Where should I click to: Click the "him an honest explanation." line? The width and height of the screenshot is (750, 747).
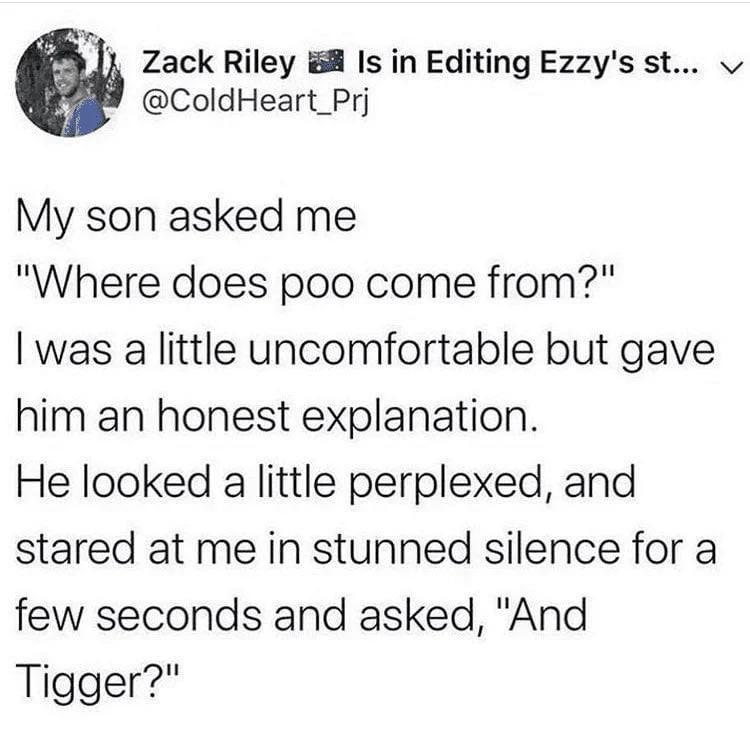coord(277,417)
